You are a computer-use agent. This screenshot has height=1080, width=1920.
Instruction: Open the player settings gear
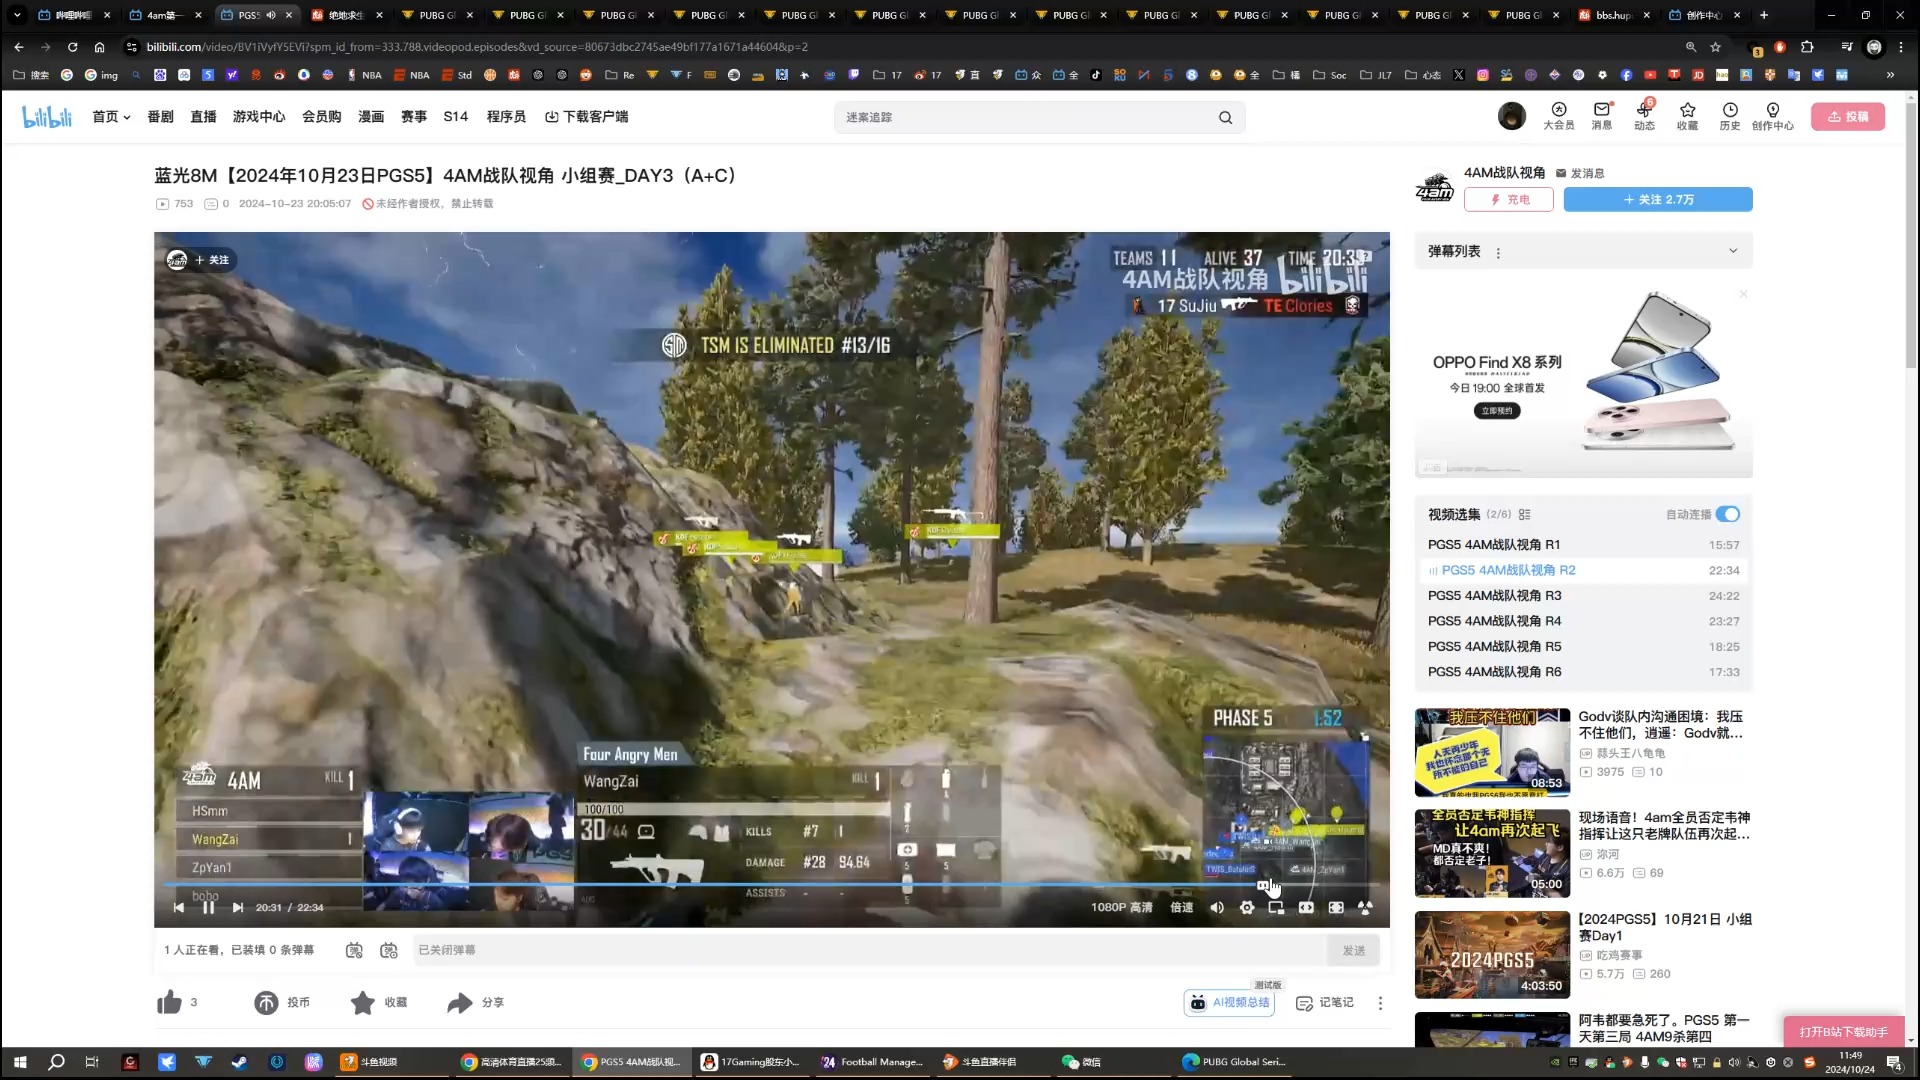pos(1247,908)
